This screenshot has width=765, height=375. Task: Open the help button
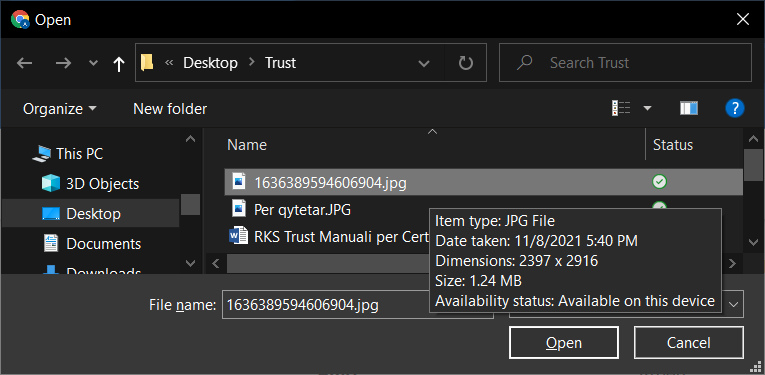point(734,108)
